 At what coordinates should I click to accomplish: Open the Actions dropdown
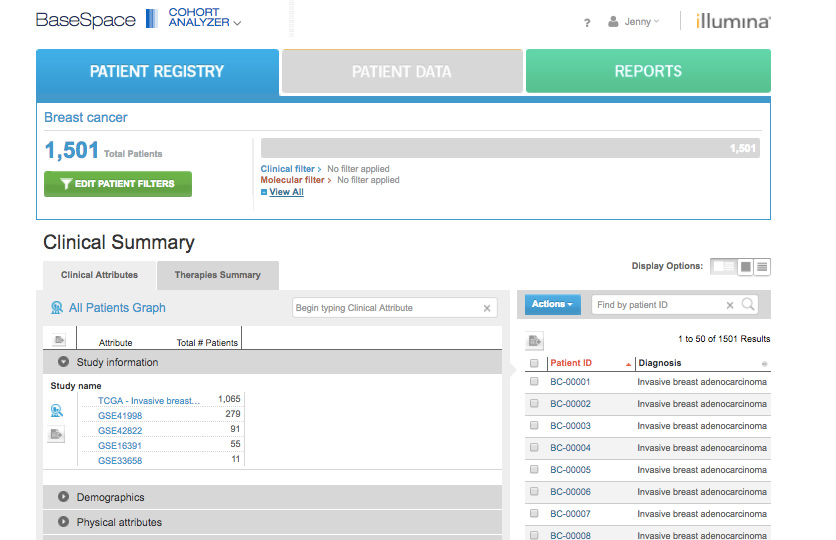click(552, 305)
